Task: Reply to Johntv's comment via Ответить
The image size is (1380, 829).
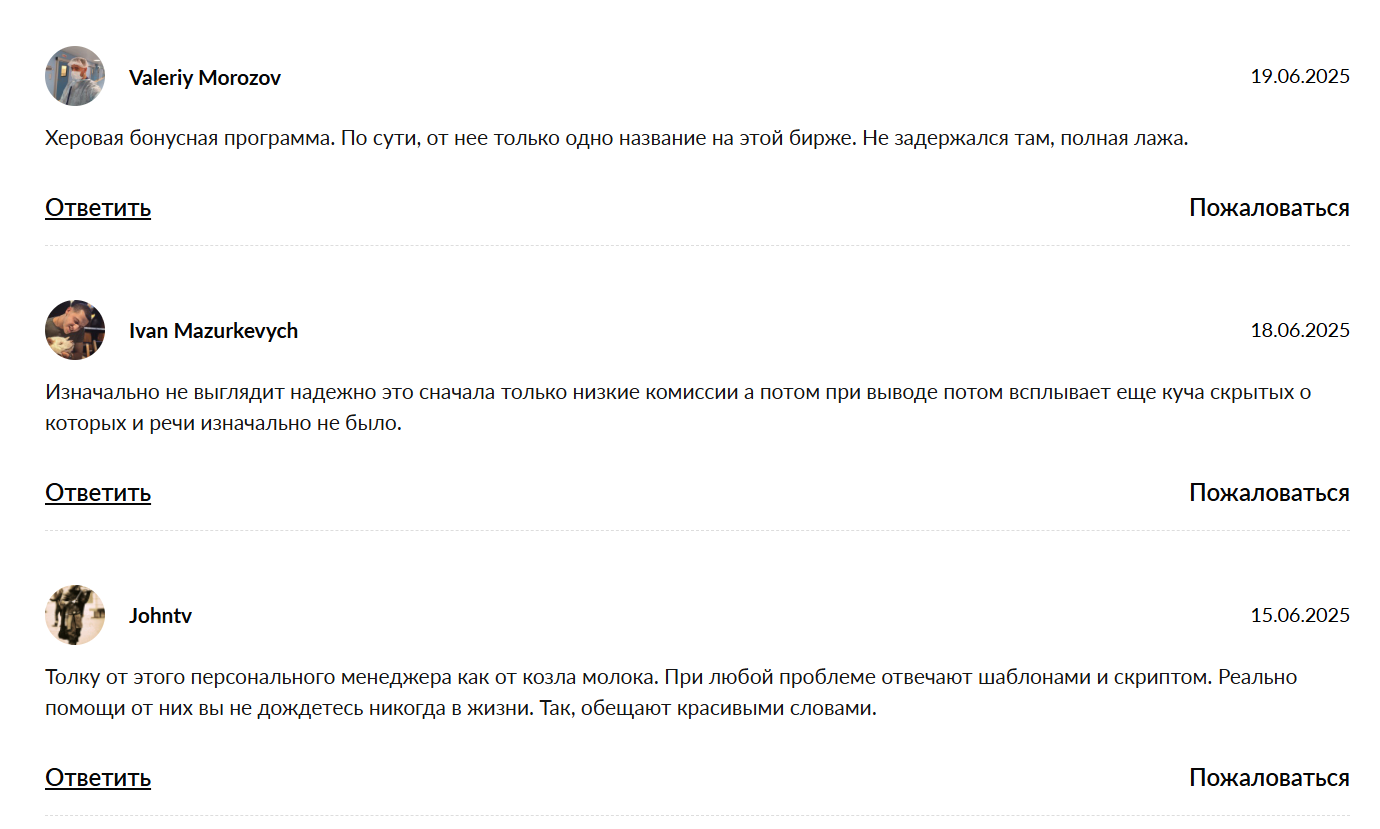Action: (98, 778)
